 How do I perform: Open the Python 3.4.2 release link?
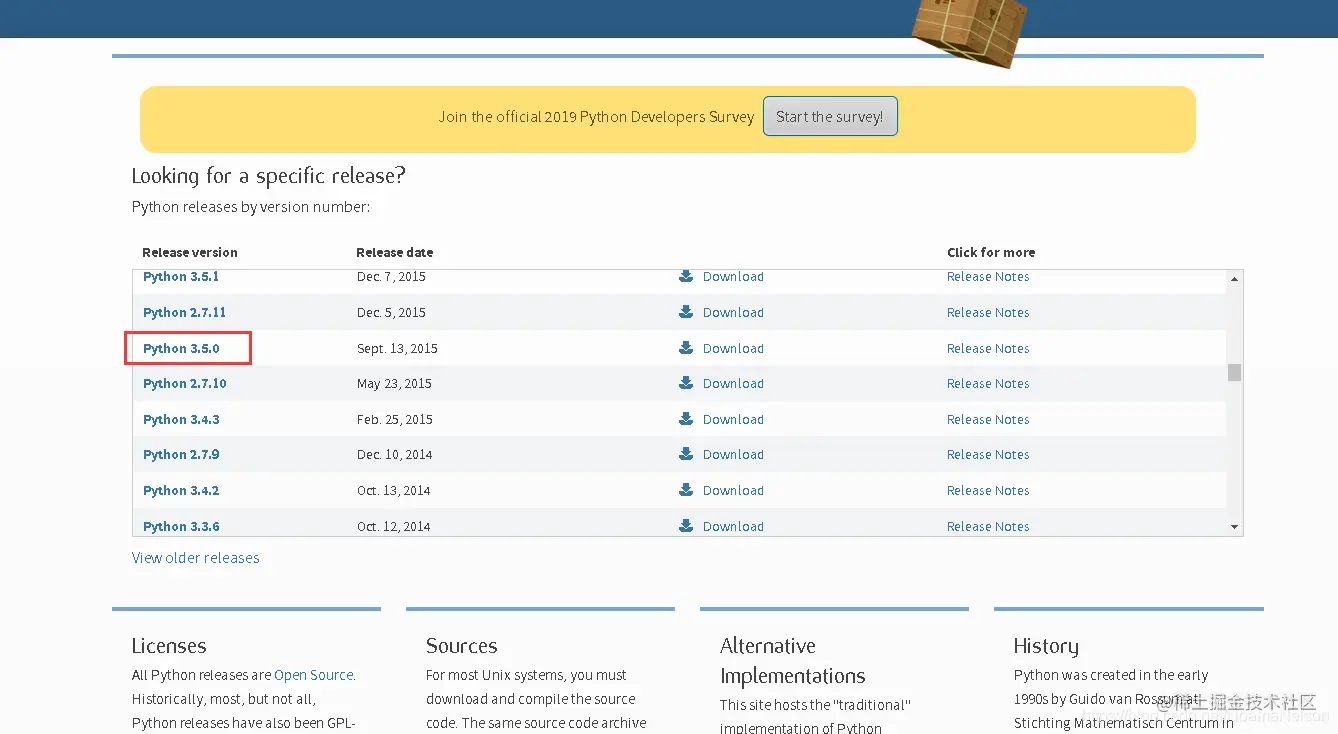(181, 490)
